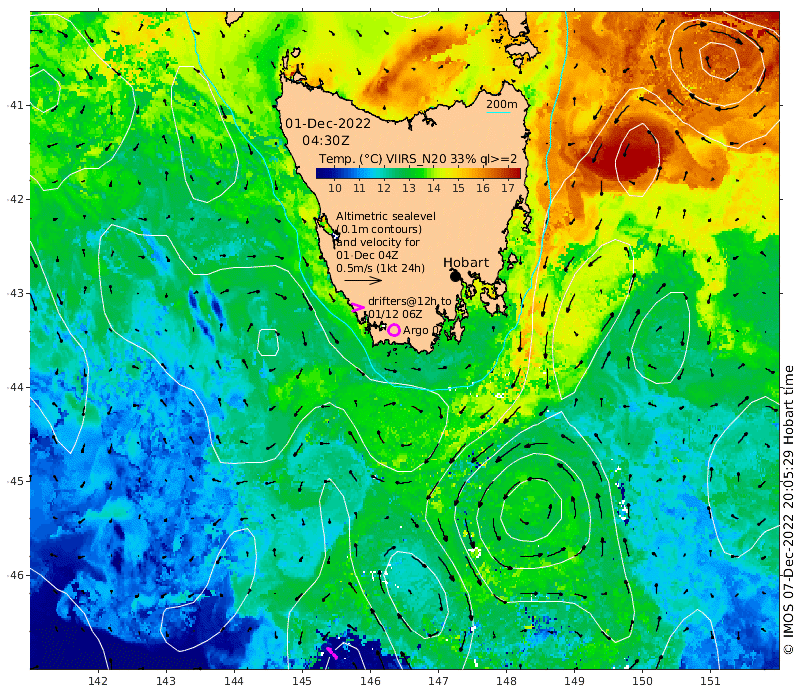Click the "04:30Z" time label

tap(326, 140)
